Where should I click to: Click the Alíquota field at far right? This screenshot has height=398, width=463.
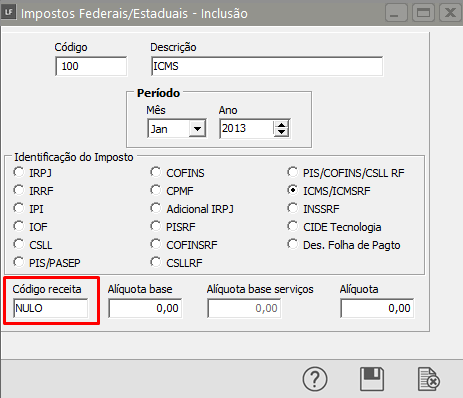pyautogui.click(x=377, y=308)
